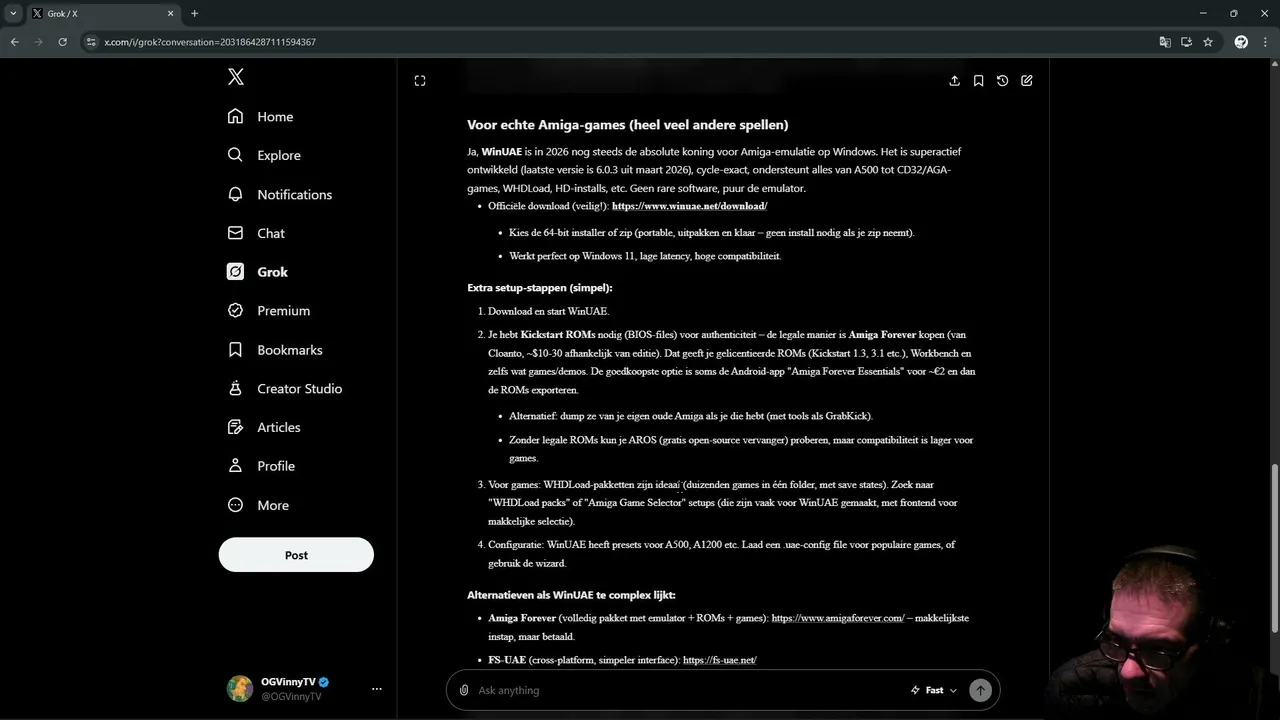Open Grok conversation history icon

[x=1002, y=81]
